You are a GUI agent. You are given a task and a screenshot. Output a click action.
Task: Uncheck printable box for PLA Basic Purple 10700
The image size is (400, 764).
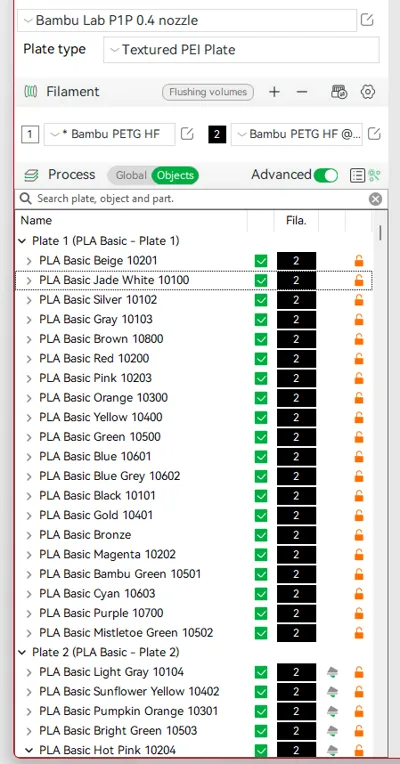tap(261, 613)
